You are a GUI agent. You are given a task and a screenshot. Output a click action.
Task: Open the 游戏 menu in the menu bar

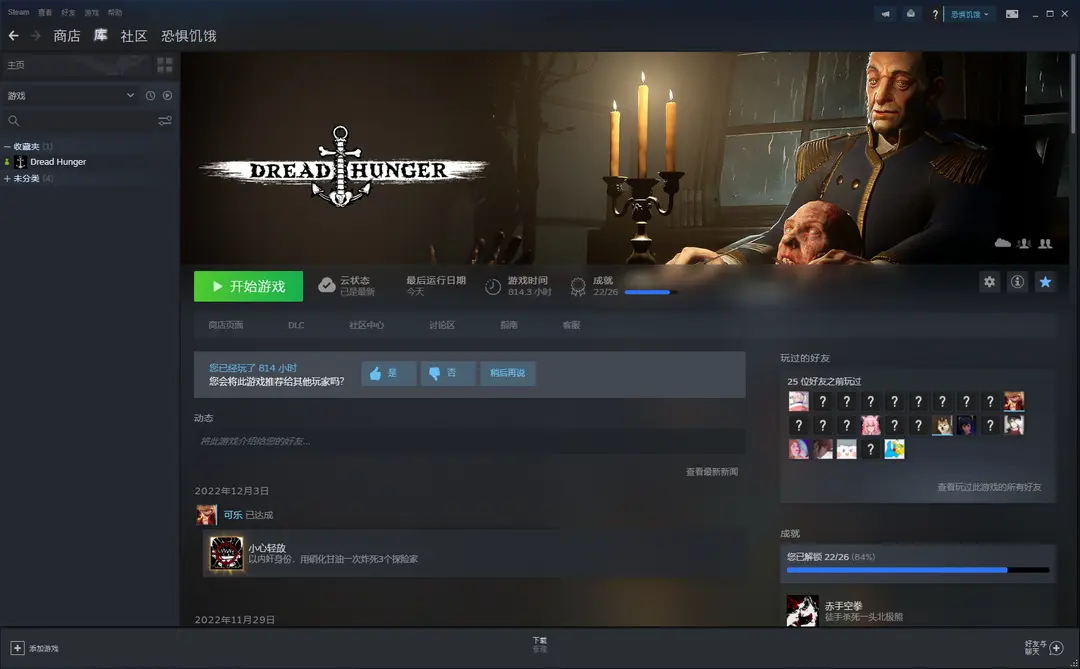pos(92,12)
